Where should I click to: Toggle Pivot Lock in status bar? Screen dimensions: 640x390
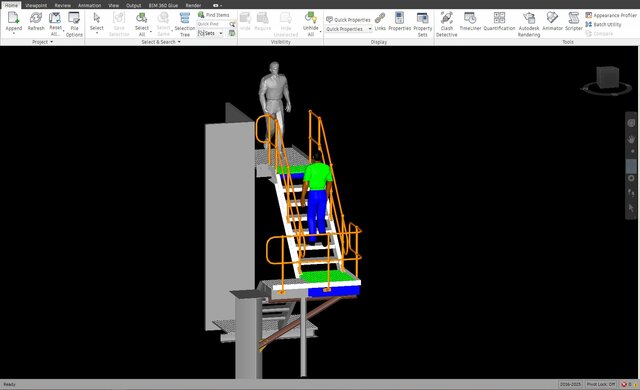pos(601,384)
